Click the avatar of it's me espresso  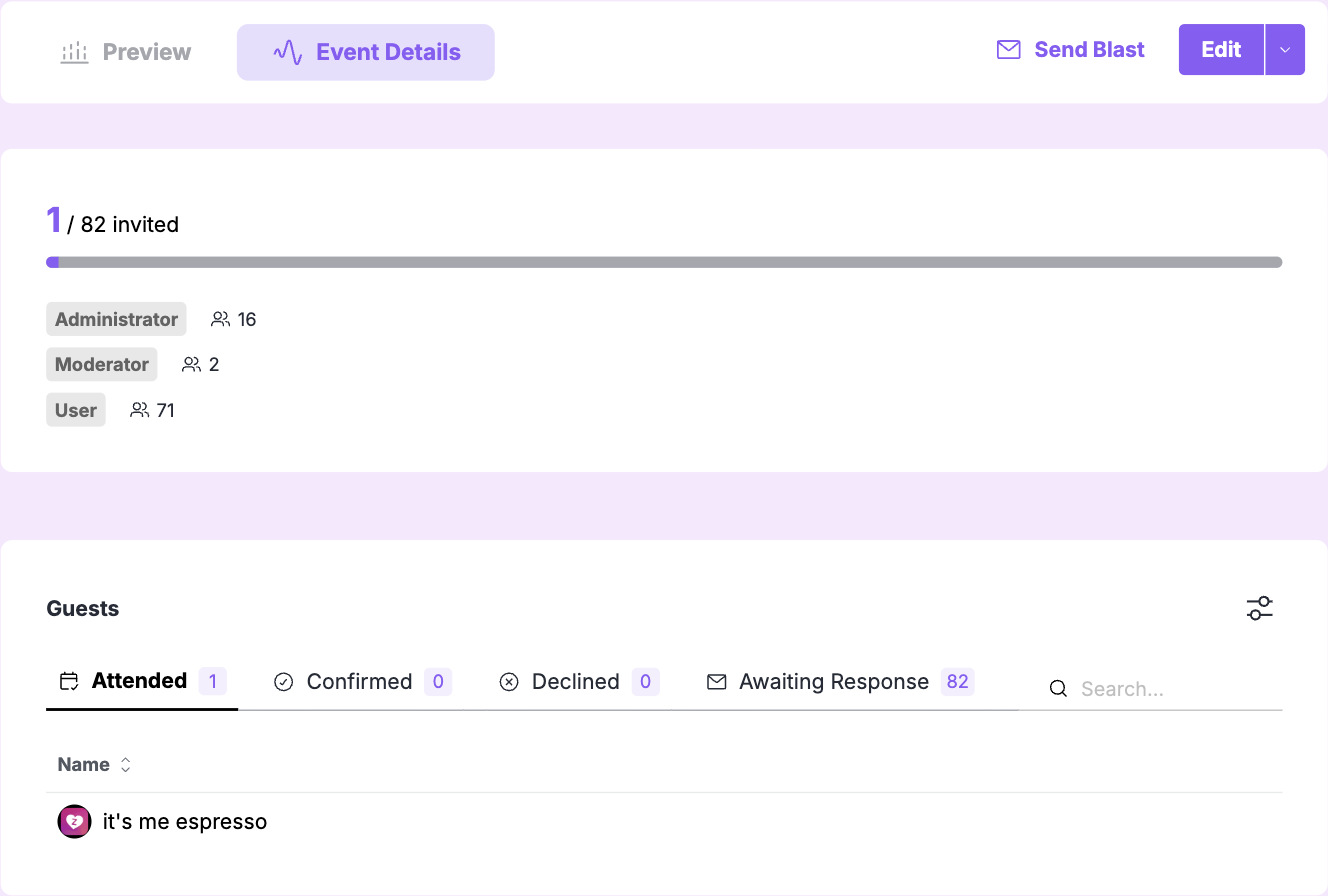(x=75, y=822)
